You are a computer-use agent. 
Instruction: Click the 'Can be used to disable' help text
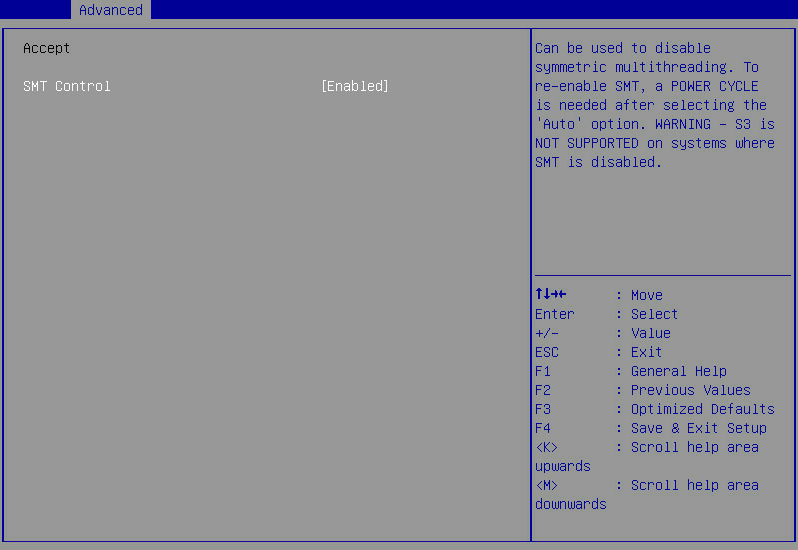[x=623, y=48]
